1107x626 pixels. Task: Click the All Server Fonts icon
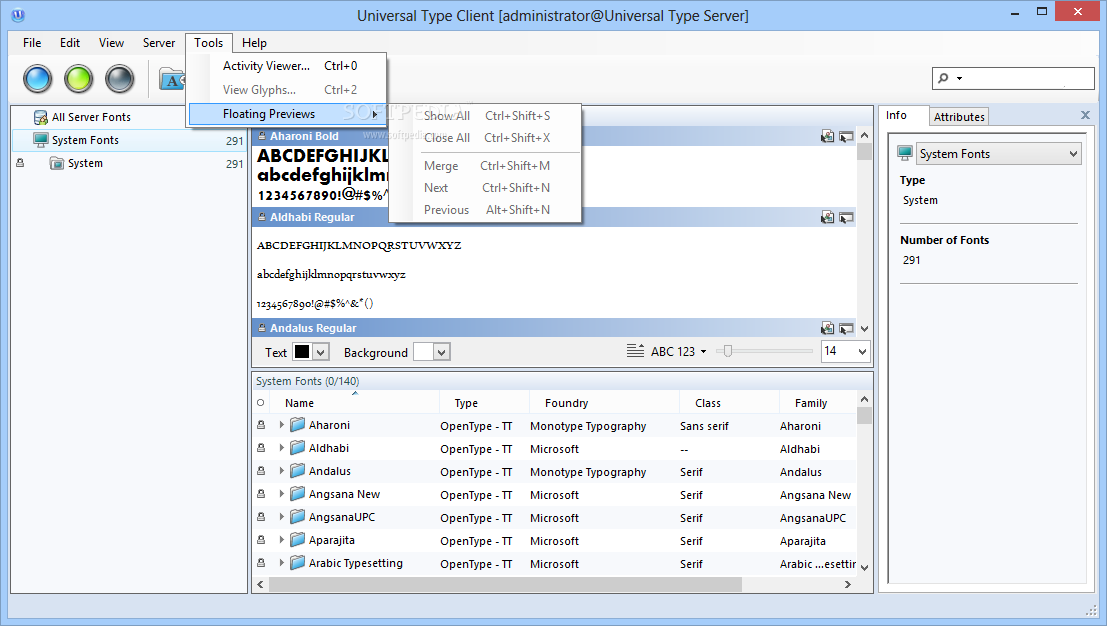[41, 117]
